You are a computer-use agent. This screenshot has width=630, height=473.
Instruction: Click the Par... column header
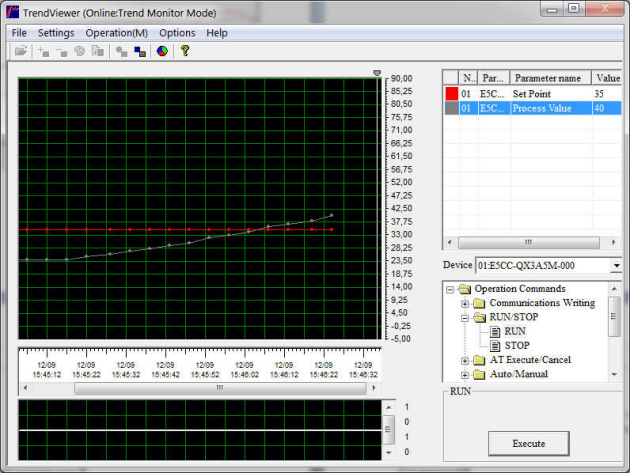(x=494, y=78)
